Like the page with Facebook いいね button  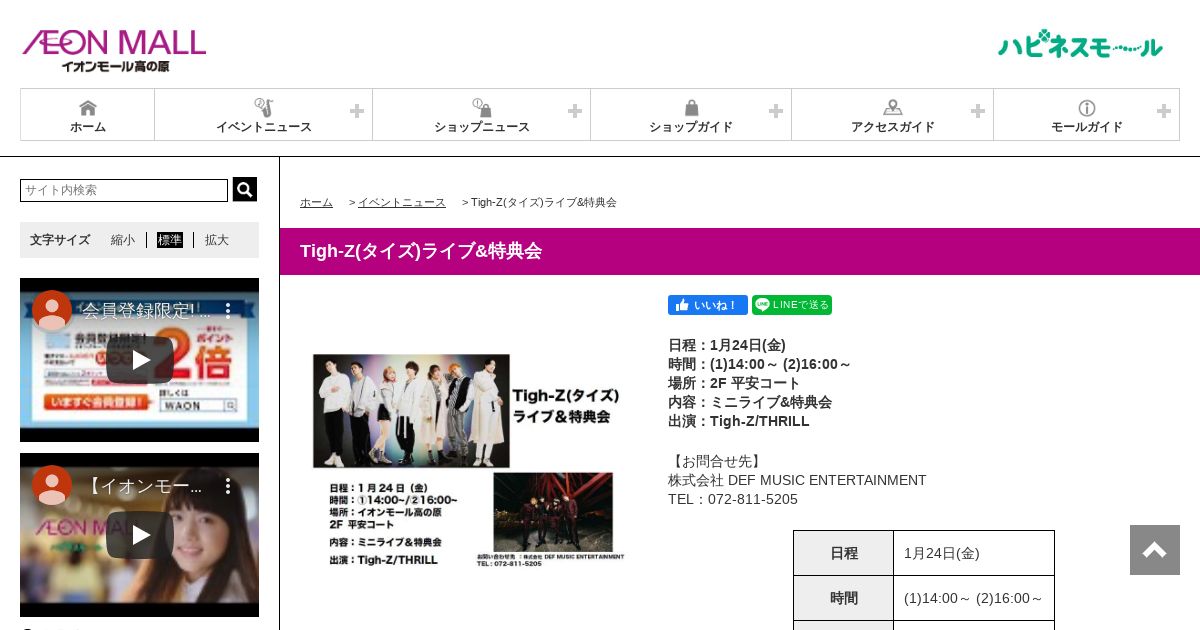(708, 305)
